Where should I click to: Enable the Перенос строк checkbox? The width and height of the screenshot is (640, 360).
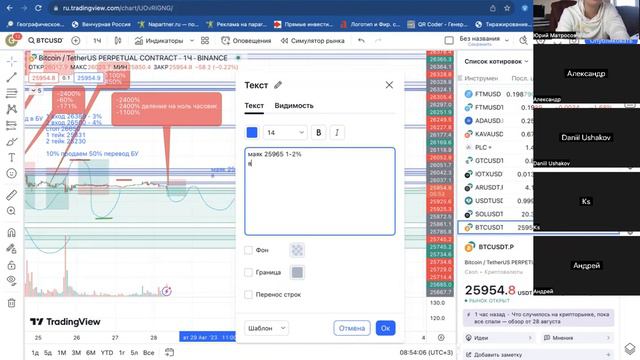tap(248, 294)
